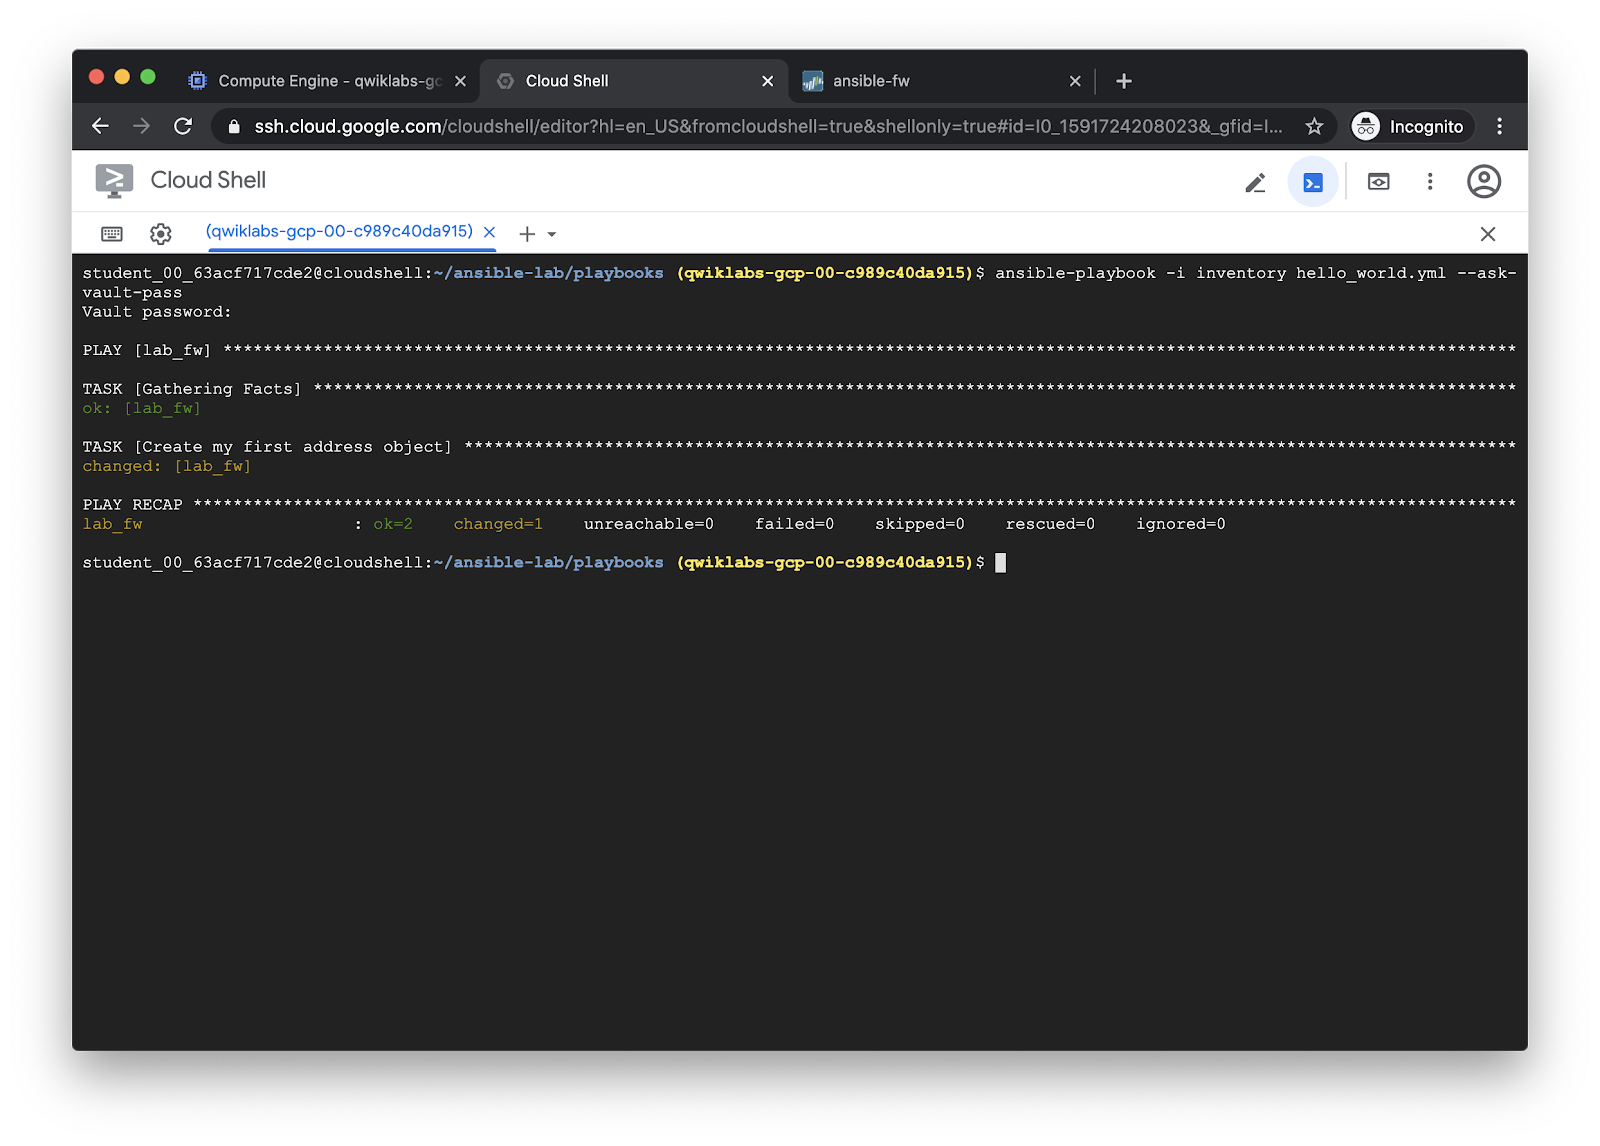Bookmark this page with star icon
The height and width of the screenshot is (1146, 1600).
pos(1314,126)
